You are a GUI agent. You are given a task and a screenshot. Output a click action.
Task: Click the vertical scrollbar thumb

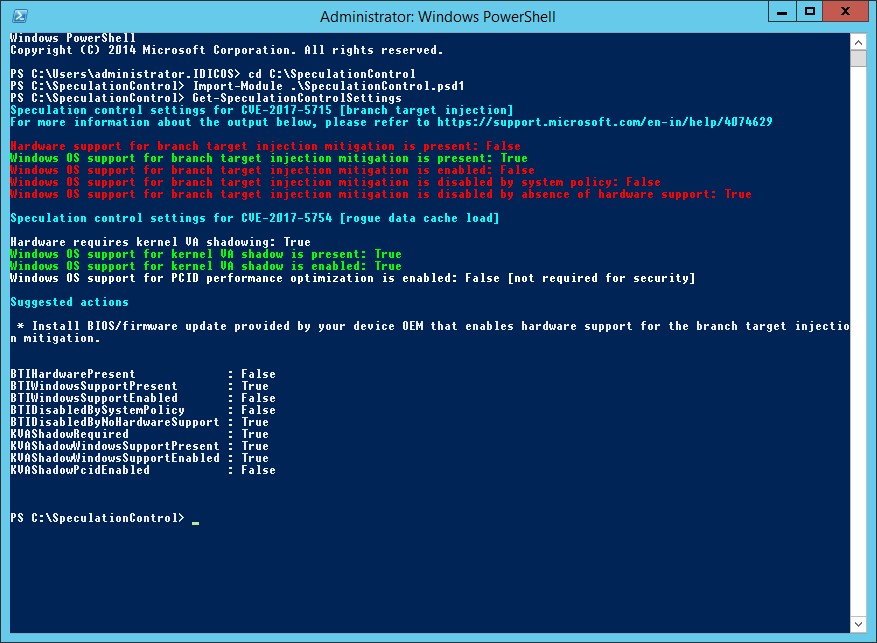(858, 58)
